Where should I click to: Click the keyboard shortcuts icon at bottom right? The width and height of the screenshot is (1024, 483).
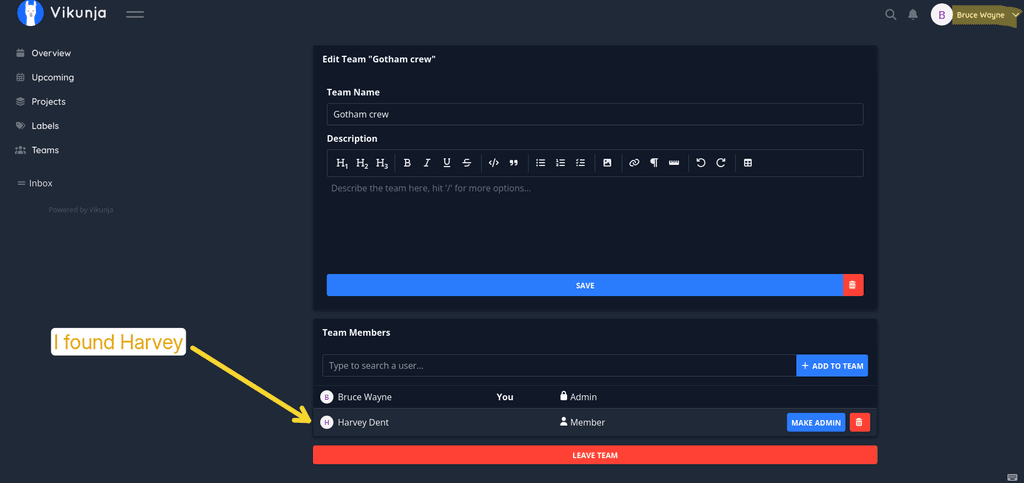click(x=1012, y=476)
